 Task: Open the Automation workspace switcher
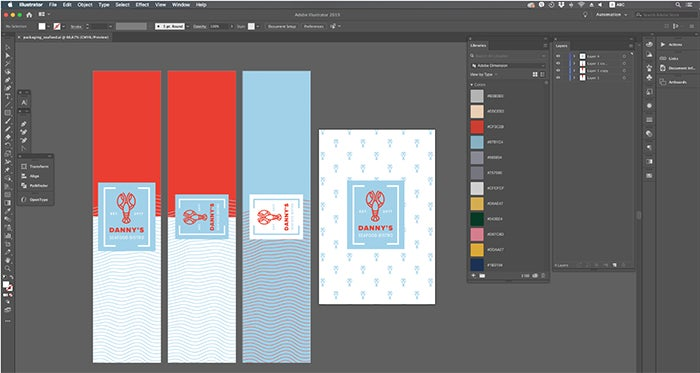coord(611,15)
